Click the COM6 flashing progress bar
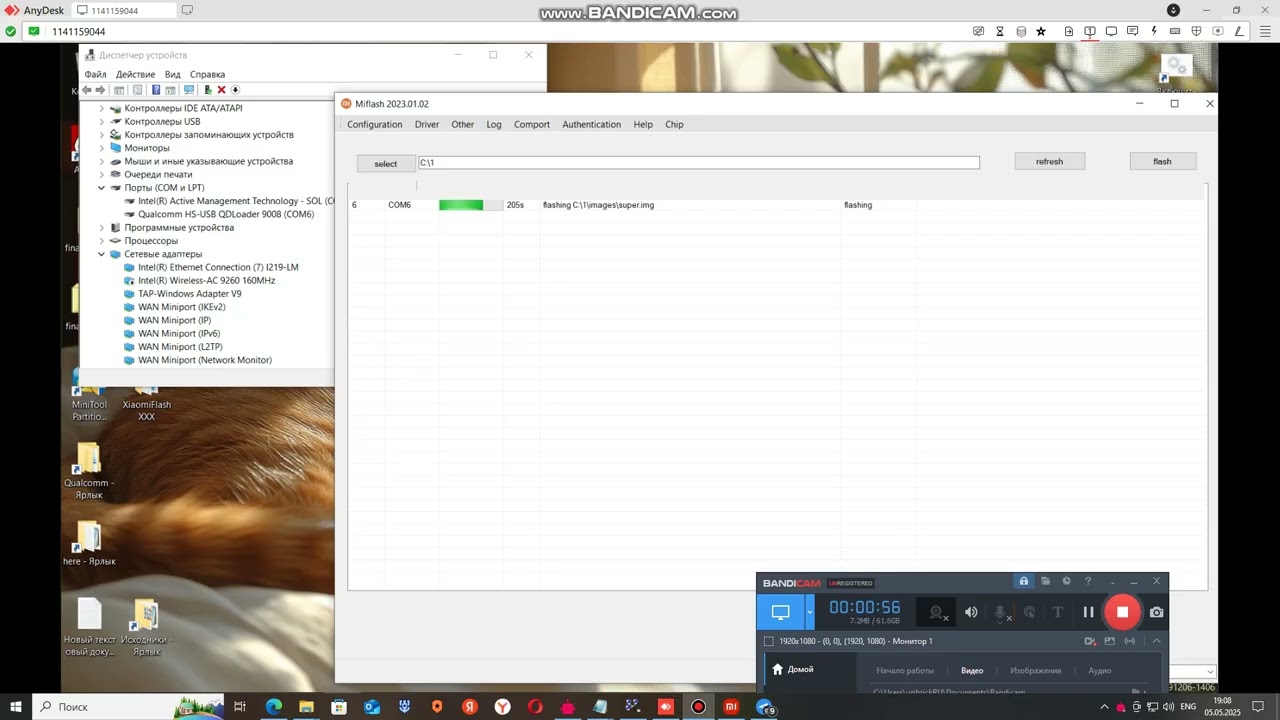1280x720 pixels. 471,205
